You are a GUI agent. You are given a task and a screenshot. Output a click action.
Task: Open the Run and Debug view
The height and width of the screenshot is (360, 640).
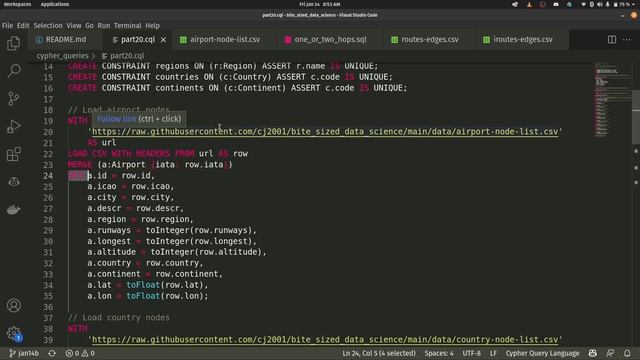click(x=13, y=127)
